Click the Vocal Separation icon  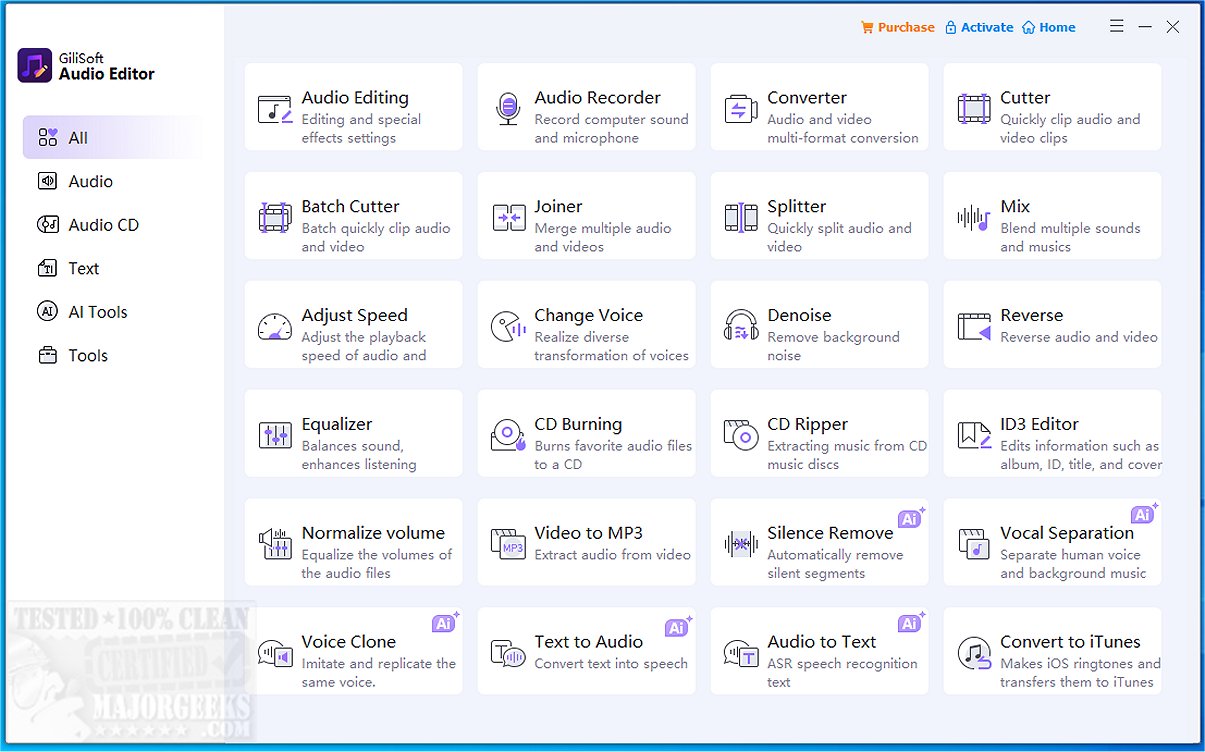click(973, 544)
